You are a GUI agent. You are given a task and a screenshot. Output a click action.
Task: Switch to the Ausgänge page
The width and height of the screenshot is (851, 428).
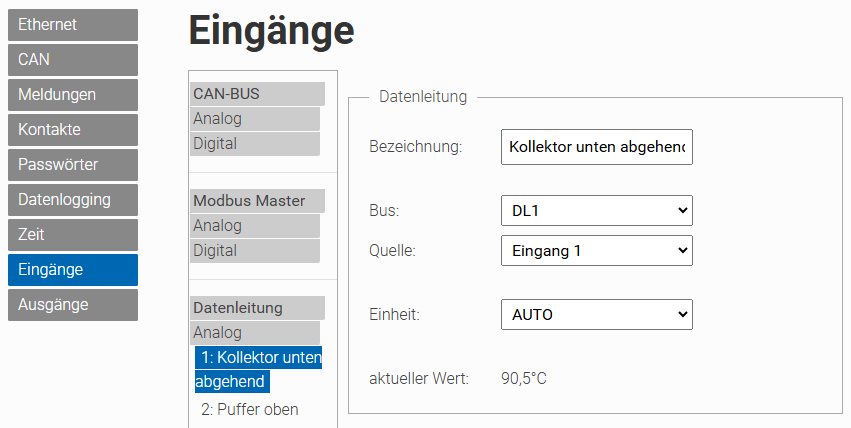[x=72, y=305]
